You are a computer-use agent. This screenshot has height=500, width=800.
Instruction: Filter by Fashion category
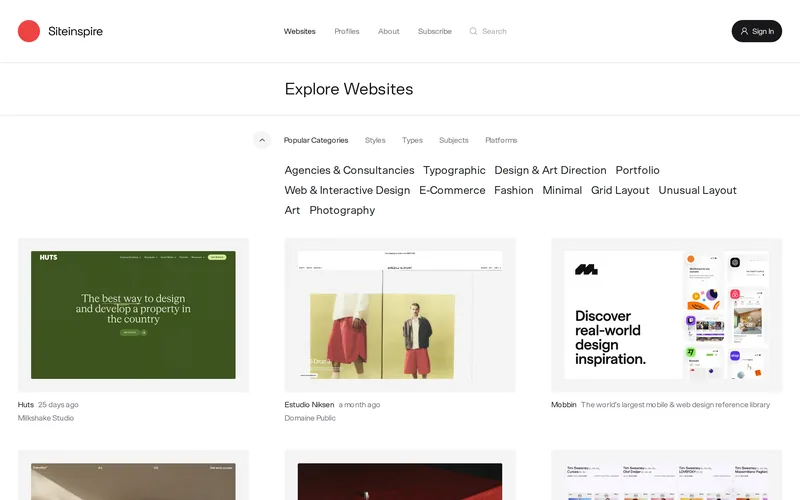coord(514,190)
